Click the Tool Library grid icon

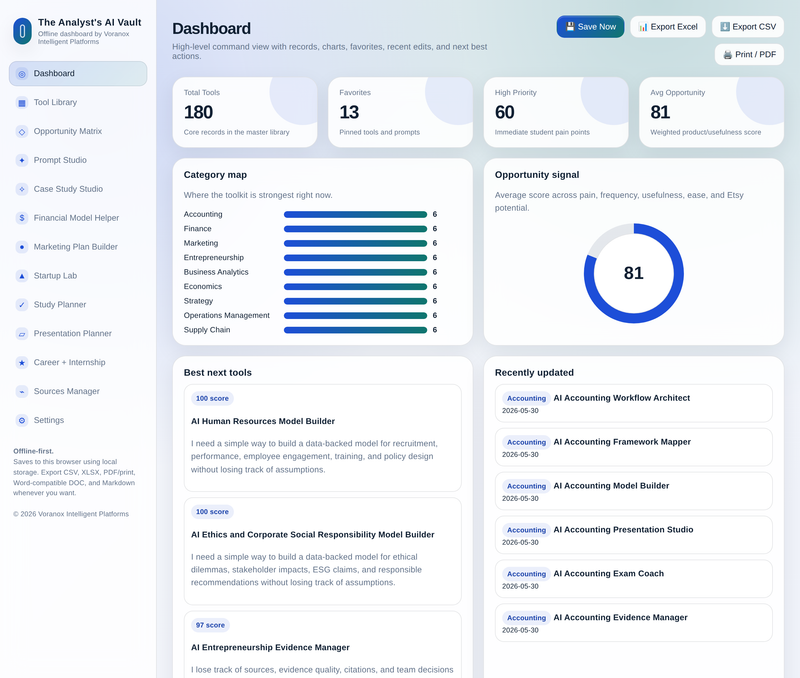click(x=22, y=103)
